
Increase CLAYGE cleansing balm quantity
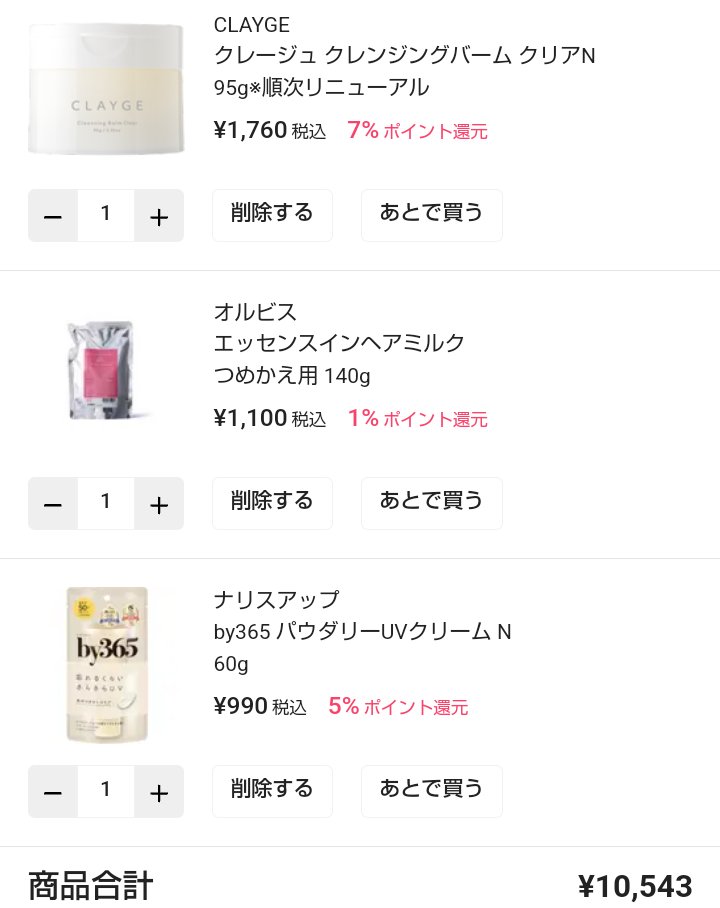[x=159, y=216]
